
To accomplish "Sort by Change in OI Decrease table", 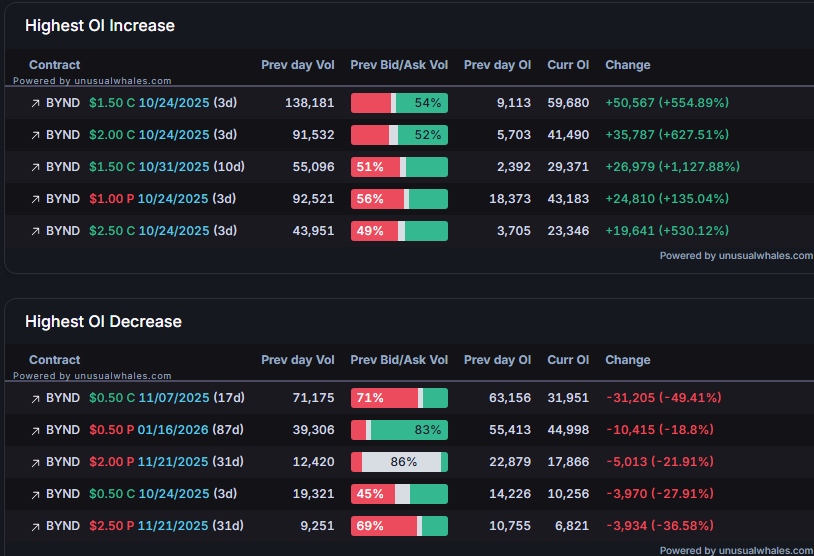I will pos(628,360).
